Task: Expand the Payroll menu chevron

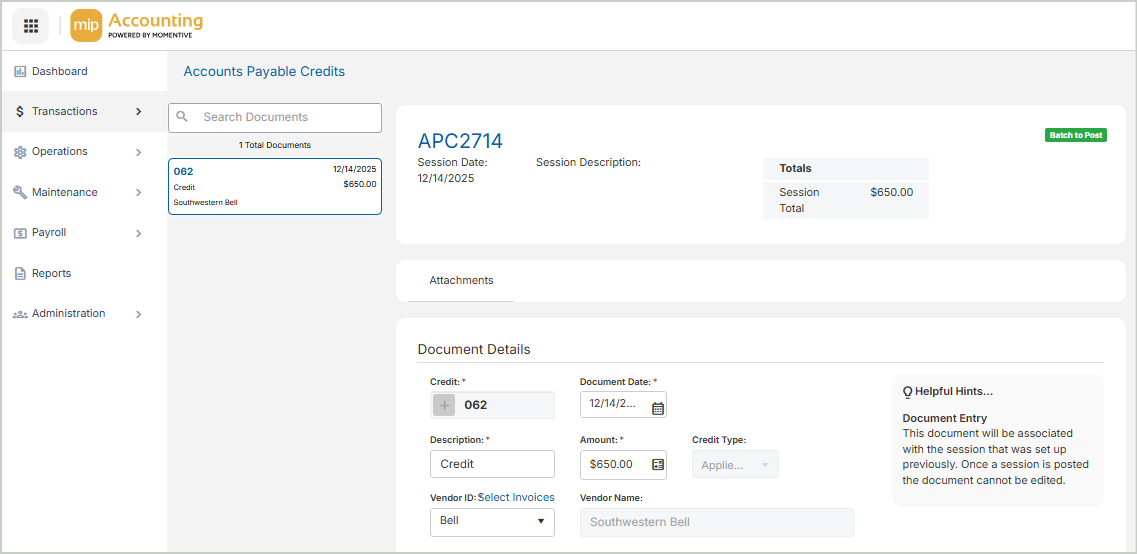Action: [x=138, y=233]
